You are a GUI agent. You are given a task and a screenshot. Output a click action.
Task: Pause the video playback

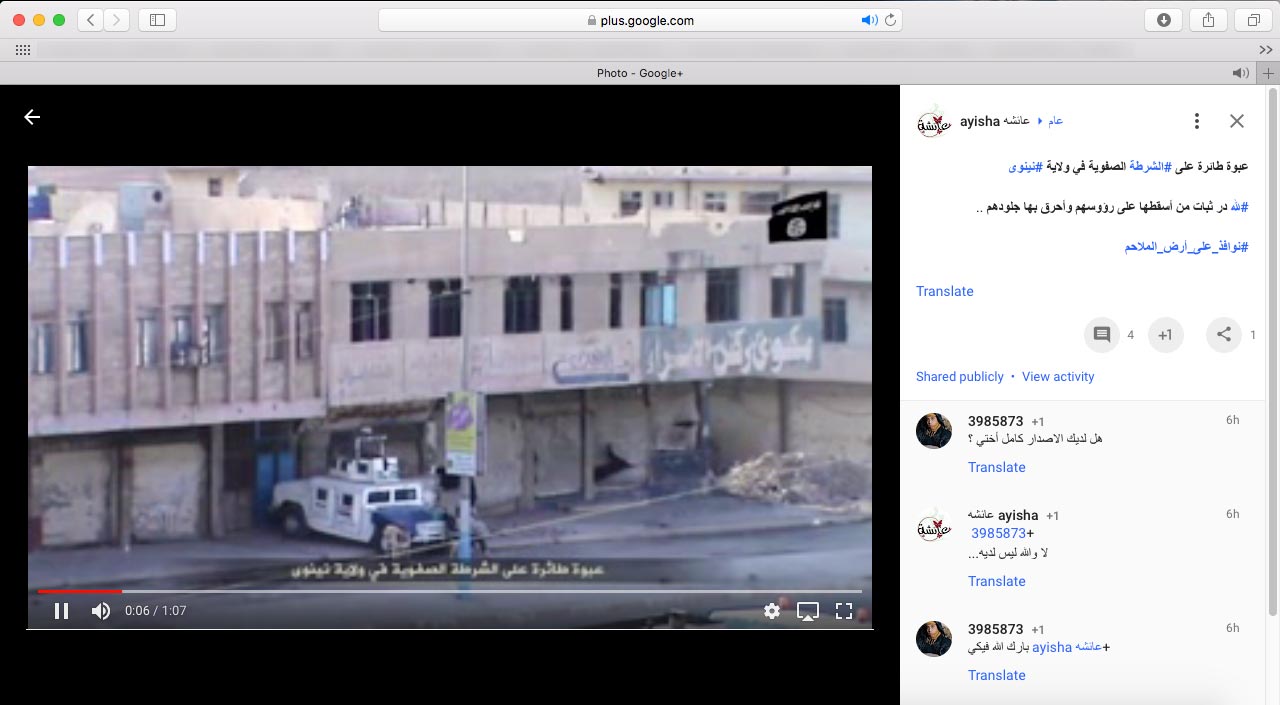[61, 611]
